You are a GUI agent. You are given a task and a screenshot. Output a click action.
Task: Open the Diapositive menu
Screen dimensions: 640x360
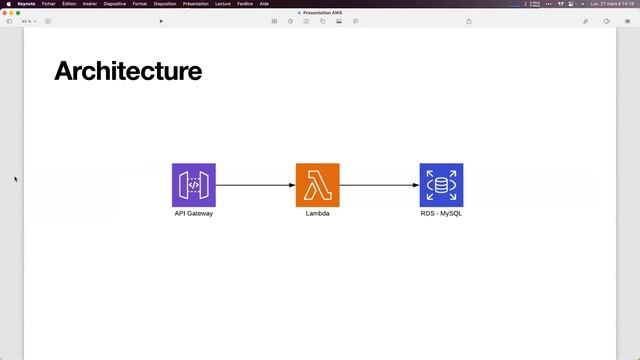click(x=115, y=4)
